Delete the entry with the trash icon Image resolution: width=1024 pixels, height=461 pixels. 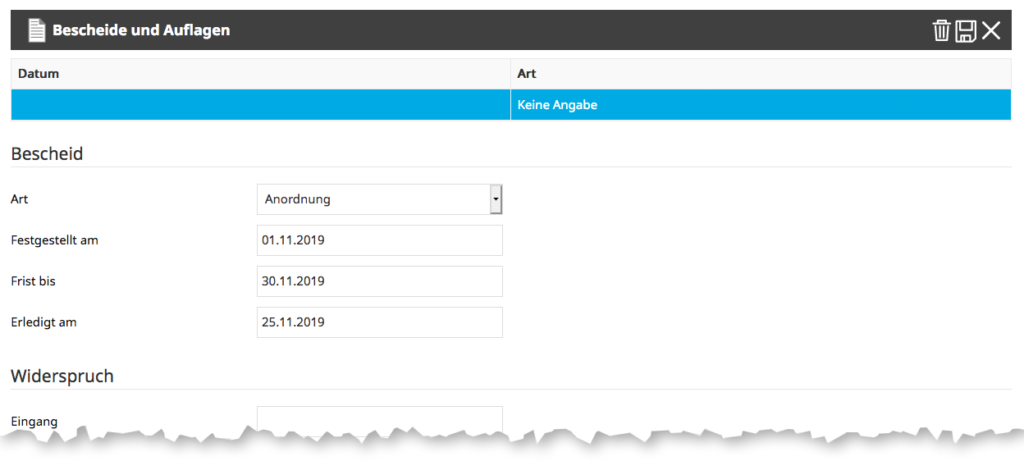point(941,31)
